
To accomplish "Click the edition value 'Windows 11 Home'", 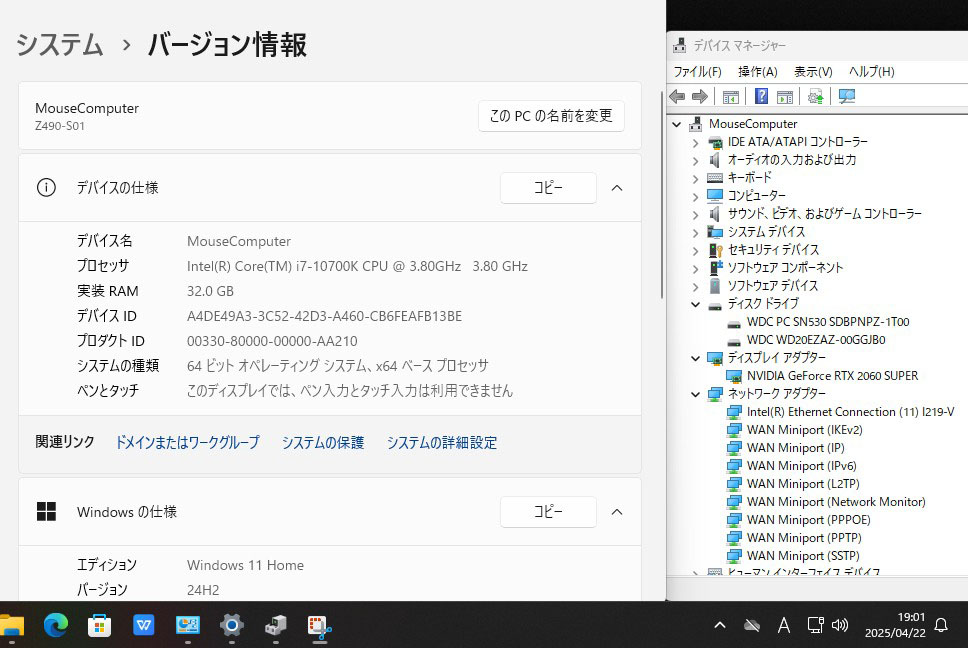I will [x=246, y=565].
